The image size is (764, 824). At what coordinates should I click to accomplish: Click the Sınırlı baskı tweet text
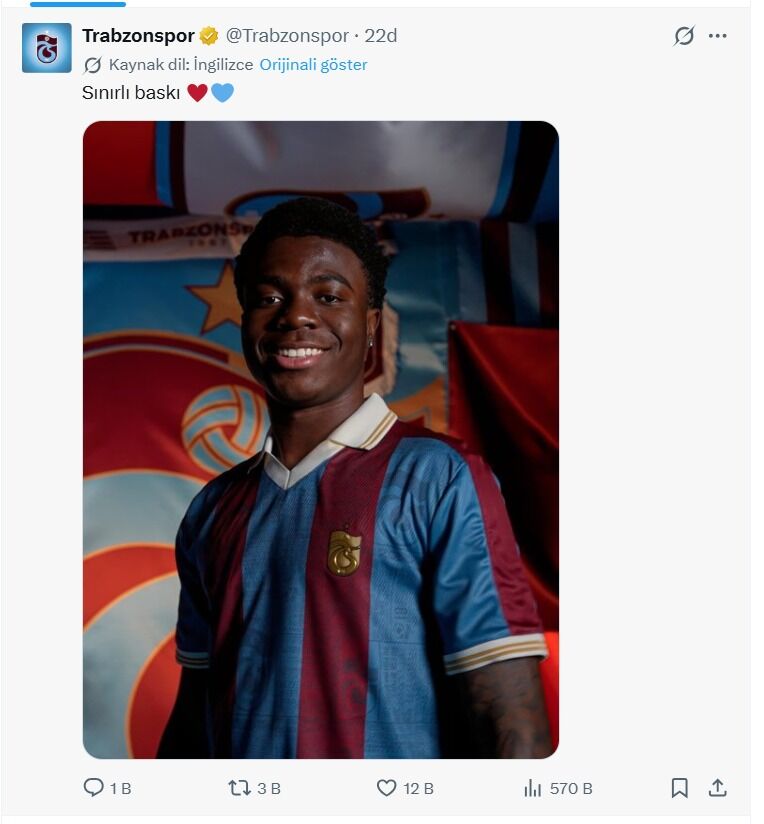tap(130, 93)
